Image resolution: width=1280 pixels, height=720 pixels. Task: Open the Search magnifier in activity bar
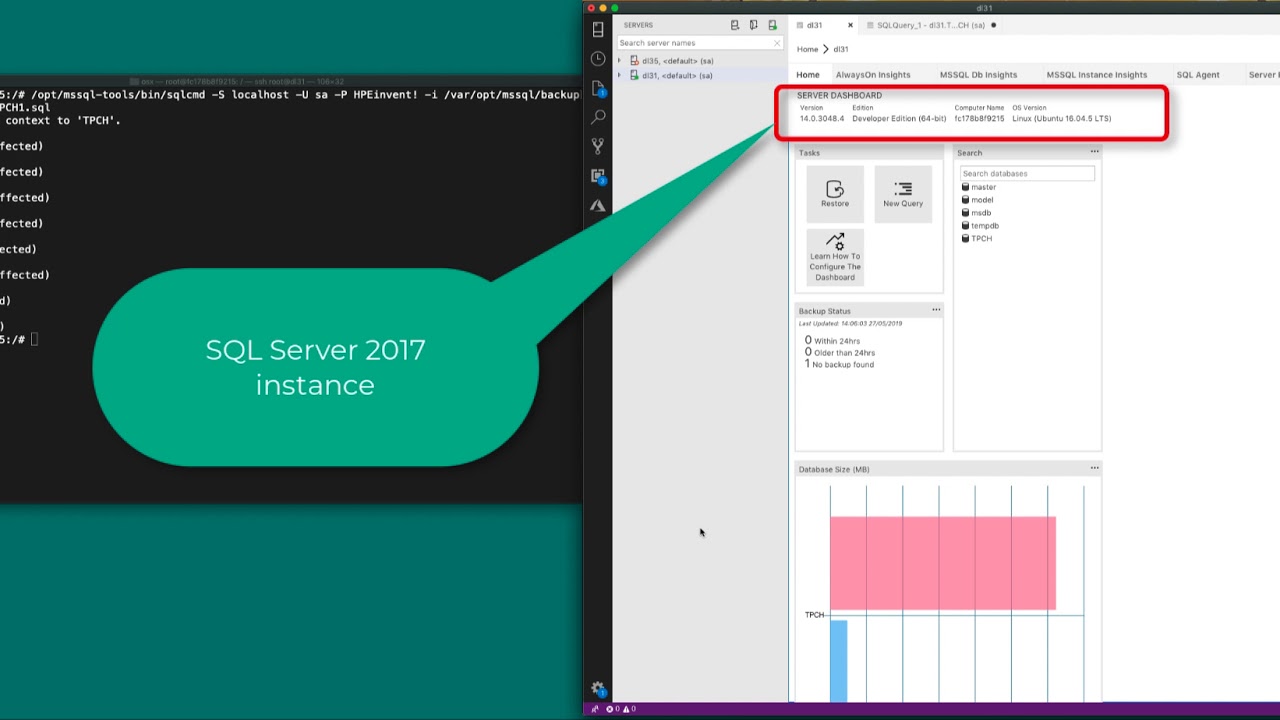(x=598, y=117)
